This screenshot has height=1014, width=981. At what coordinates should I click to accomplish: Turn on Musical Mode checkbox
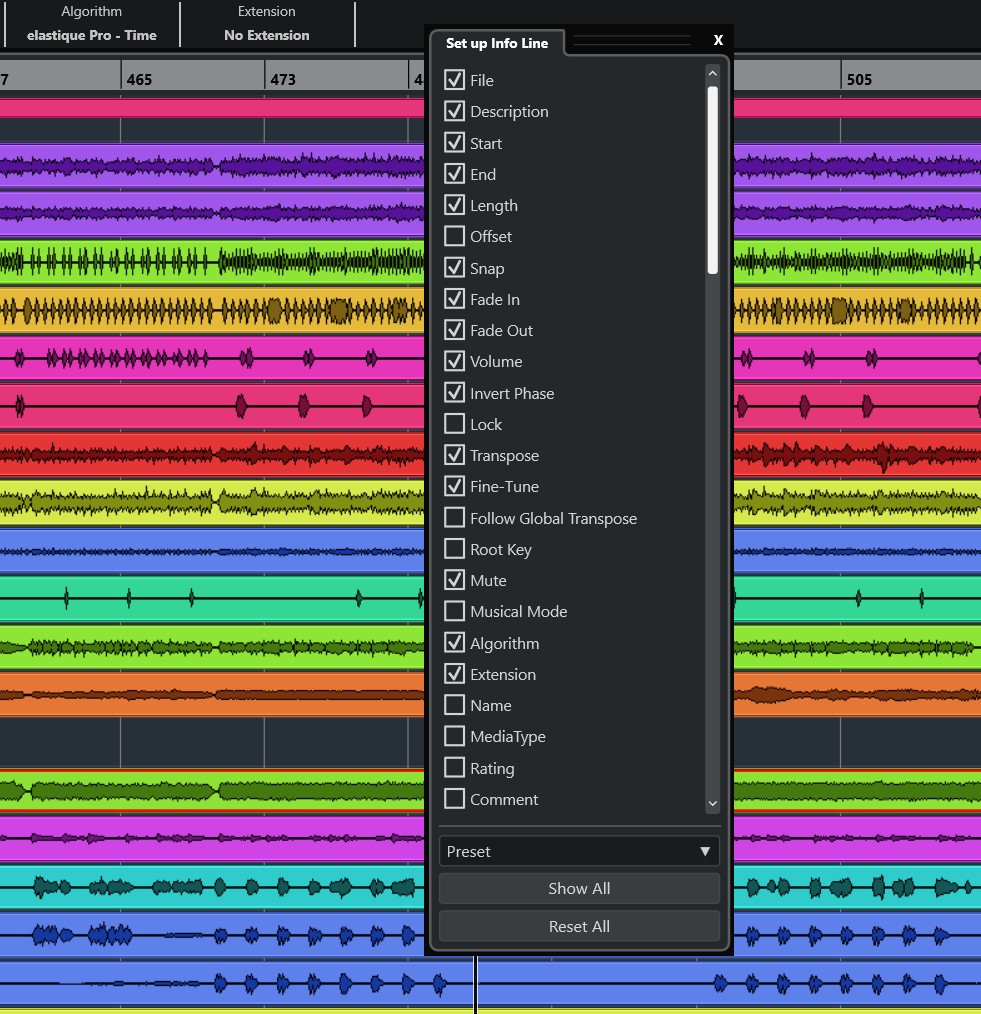coord(454,611)
